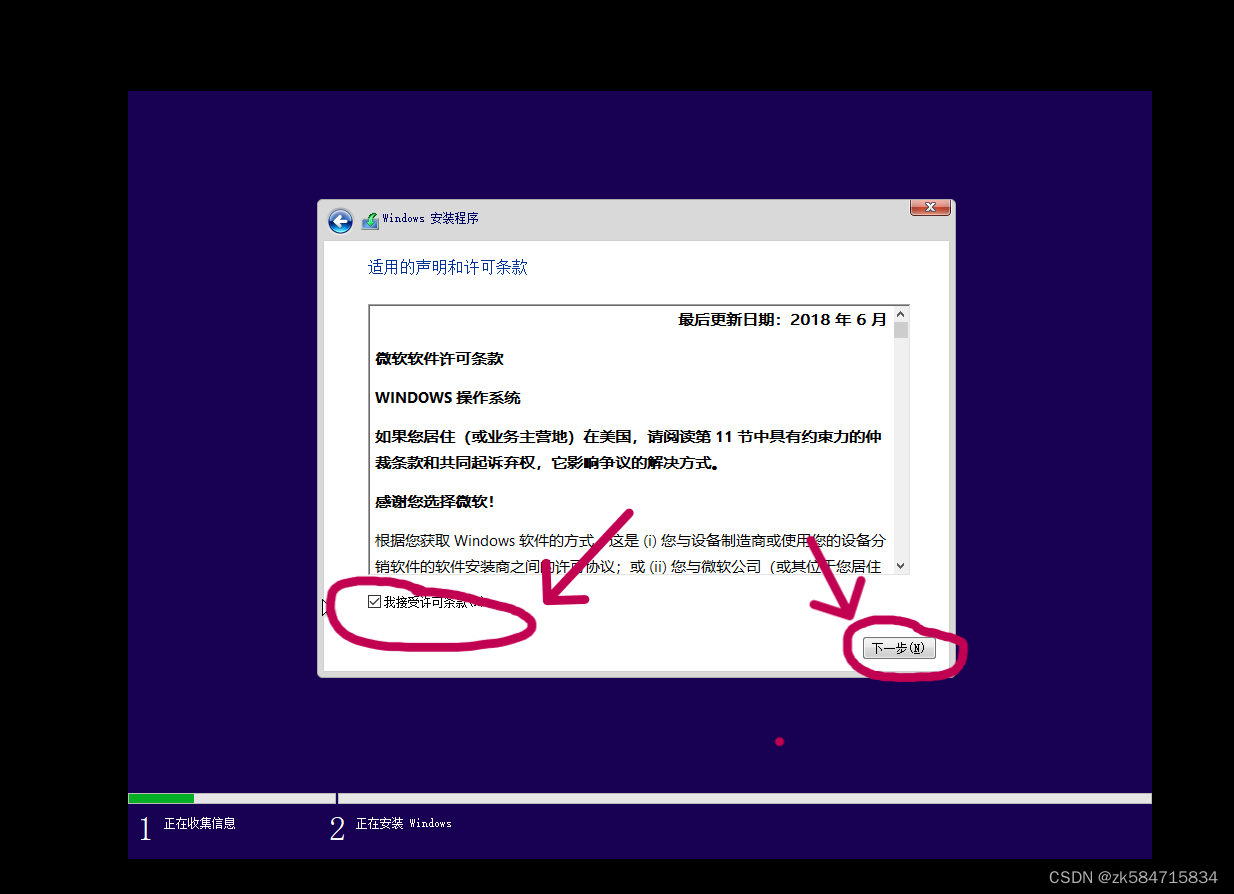
Task: Click the 适用的声明和许可条款 heading
Action: coord(447,267)
